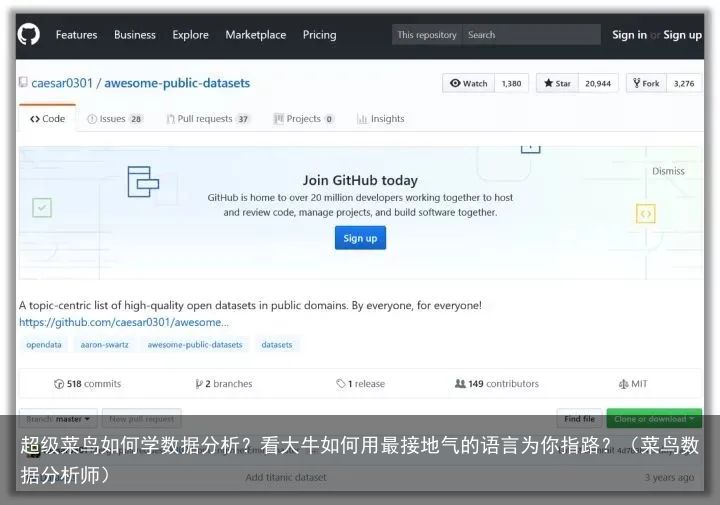Viewport: 720px width, 505px height.
Task: Click the repository book icon
Action: coord(23,82)
